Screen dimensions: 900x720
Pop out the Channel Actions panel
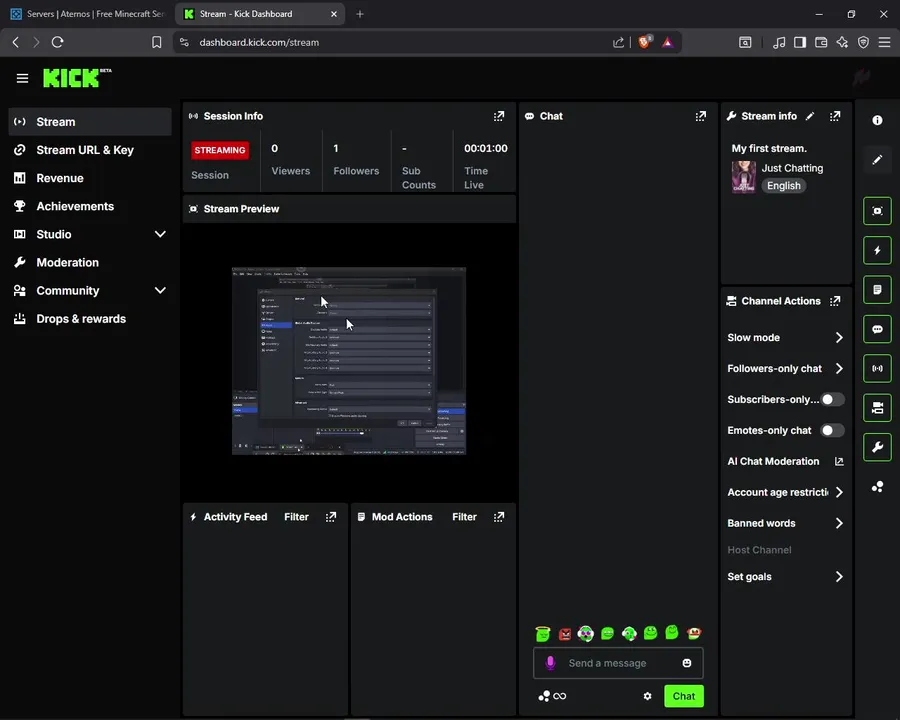pos(835,301)
